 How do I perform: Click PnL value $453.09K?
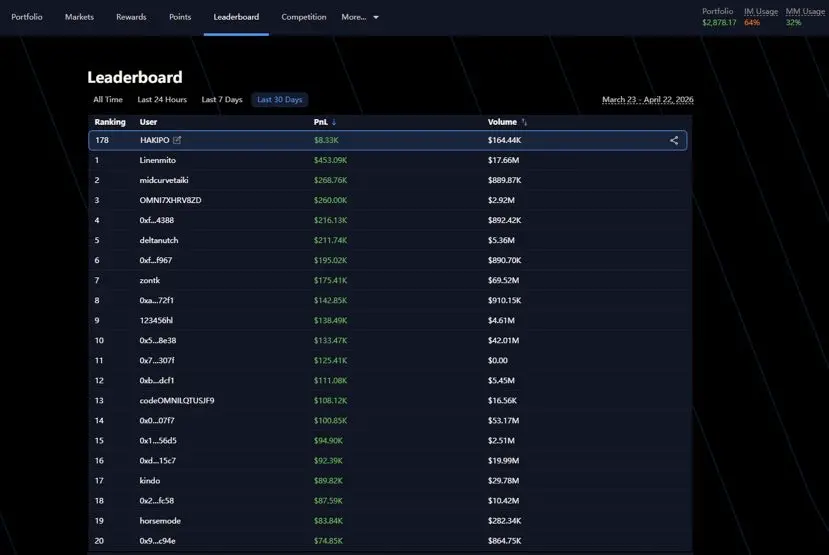[x=330, y=160]
